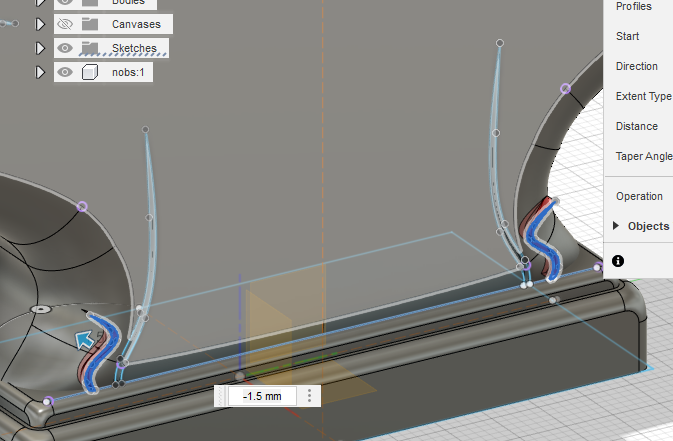
Task: Click the -1.5 mm distance input field
Action: click(262, 396)
